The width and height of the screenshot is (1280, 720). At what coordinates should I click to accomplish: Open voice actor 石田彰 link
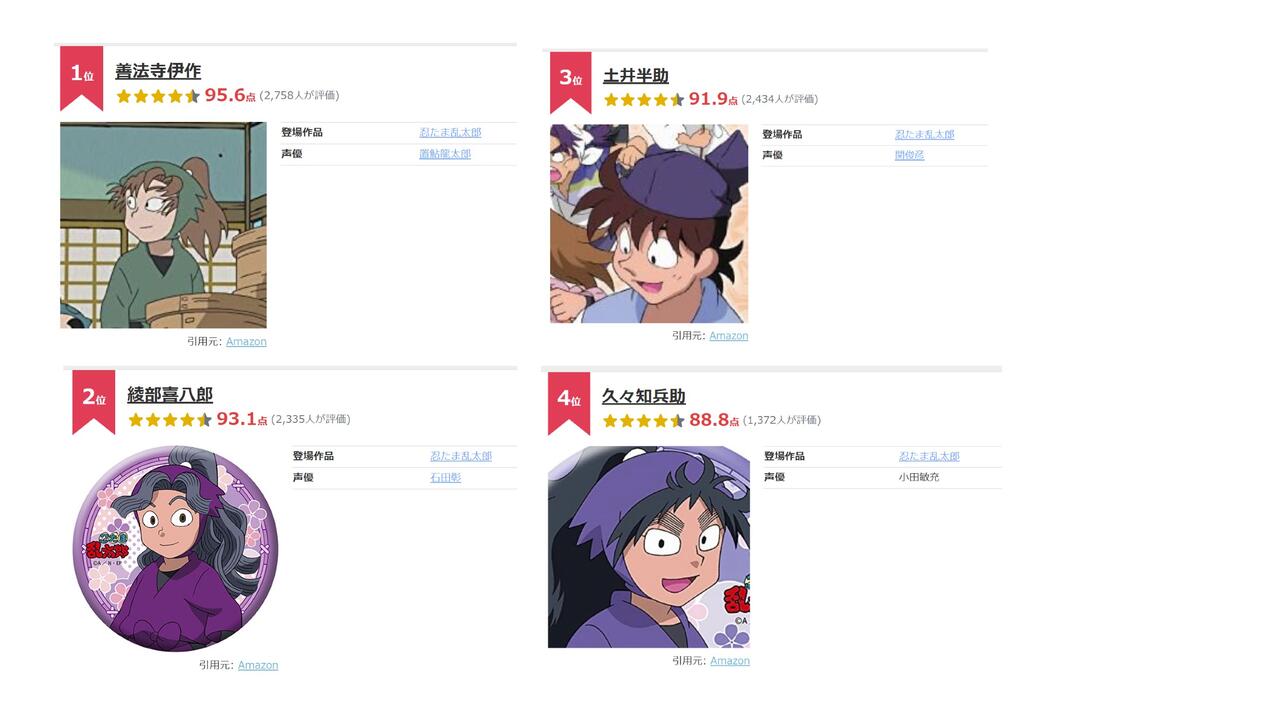point(446,478)
